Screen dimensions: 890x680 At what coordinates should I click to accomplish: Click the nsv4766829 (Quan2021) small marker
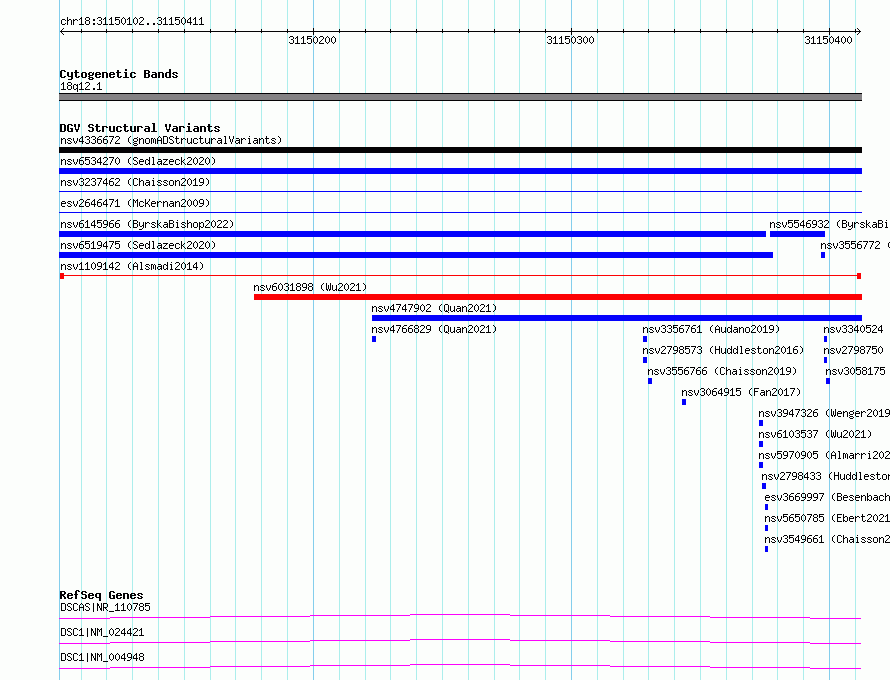(374, 339)
